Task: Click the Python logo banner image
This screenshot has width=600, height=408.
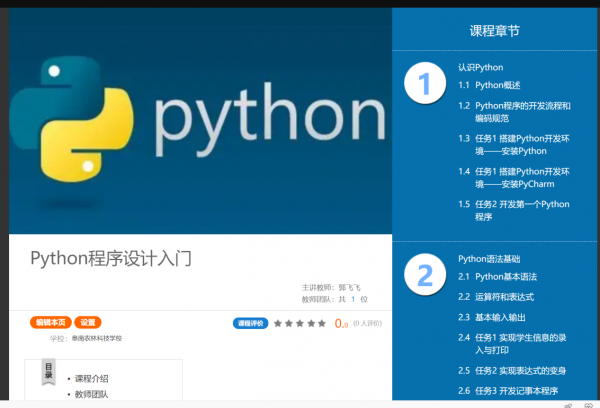Action: (201, 121)
